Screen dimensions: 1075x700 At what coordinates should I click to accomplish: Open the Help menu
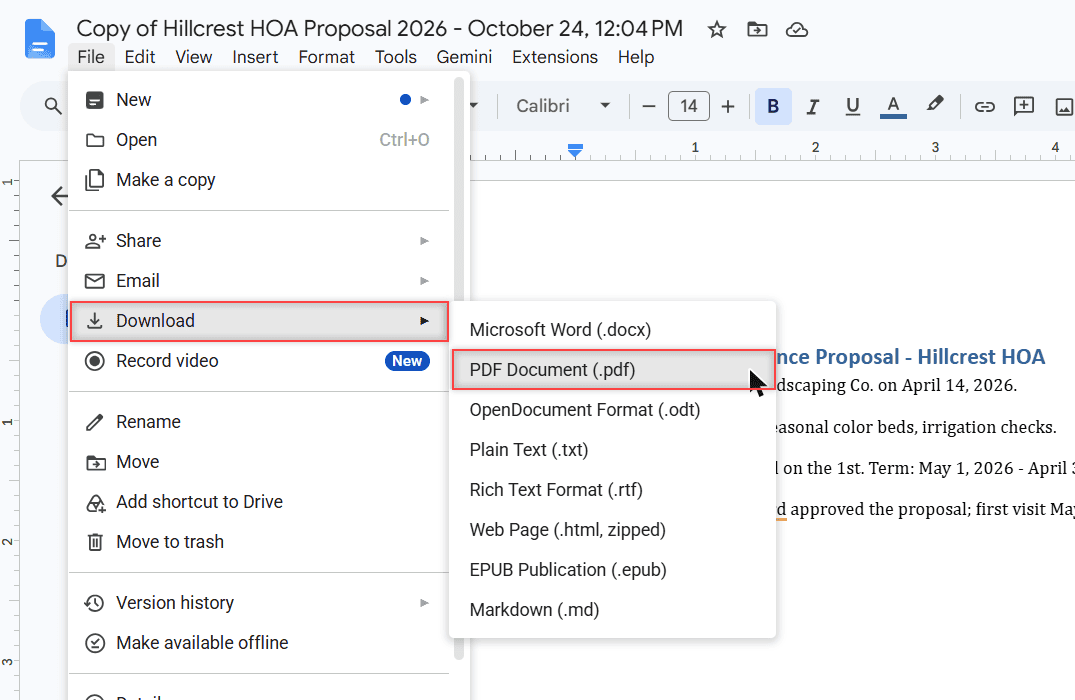tap(636, 57)
